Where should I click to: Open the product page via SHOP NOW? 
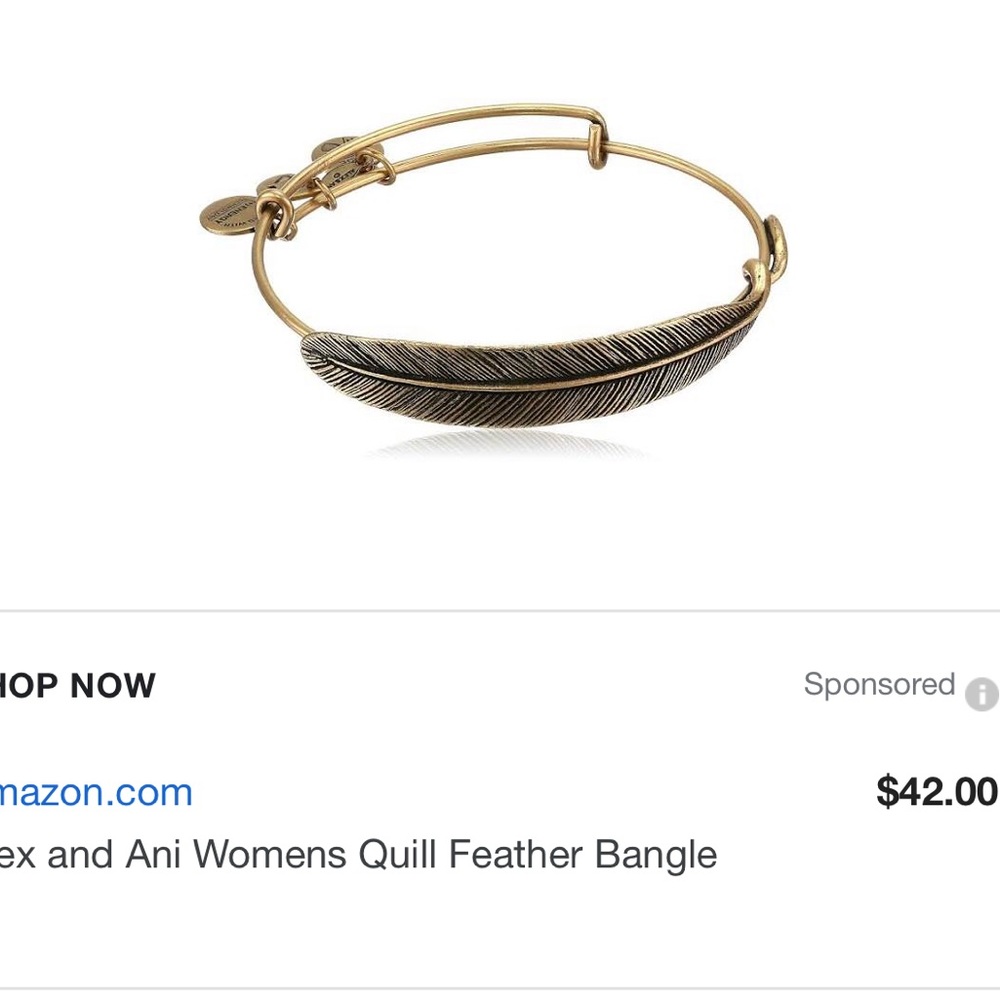[x=75, y=686]
